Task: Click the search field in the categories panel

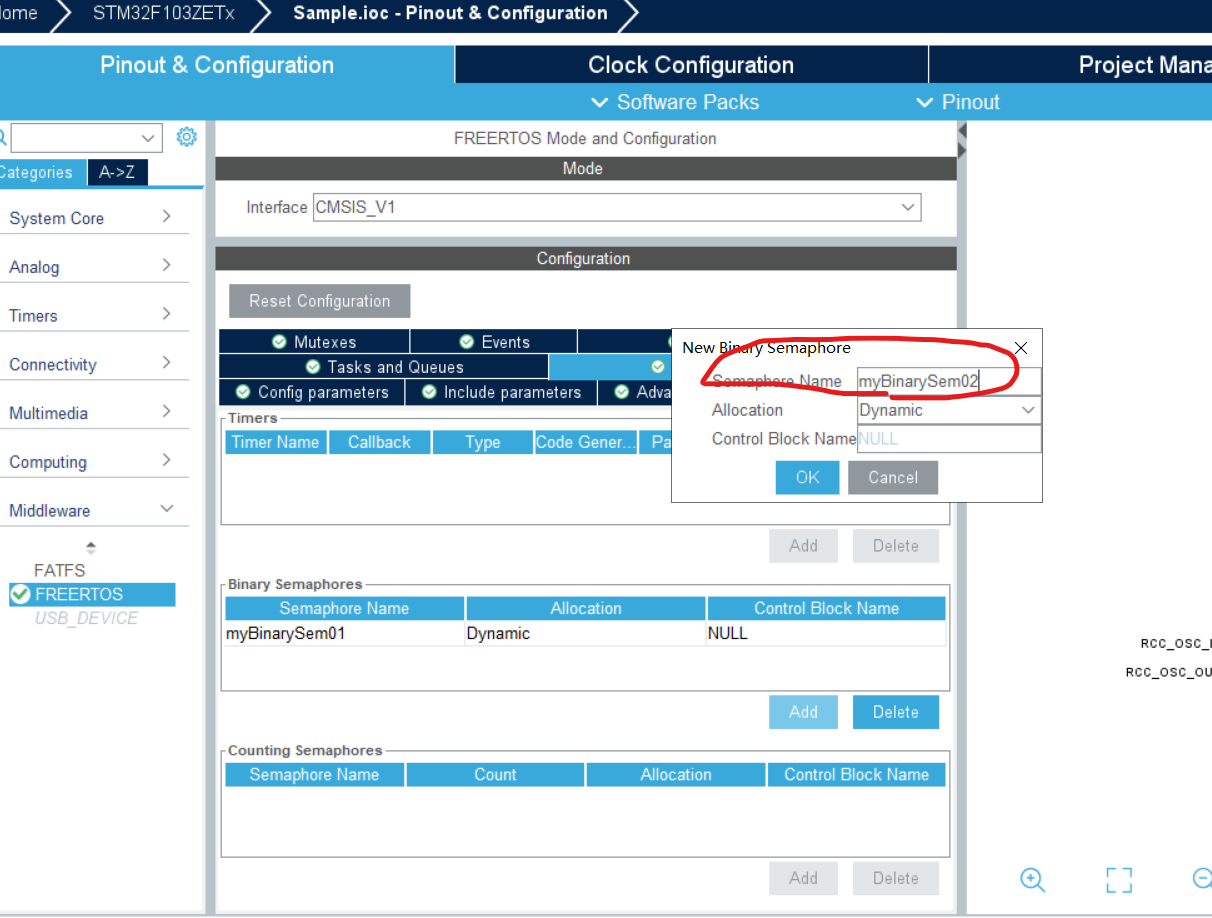Action: [75, 138]
